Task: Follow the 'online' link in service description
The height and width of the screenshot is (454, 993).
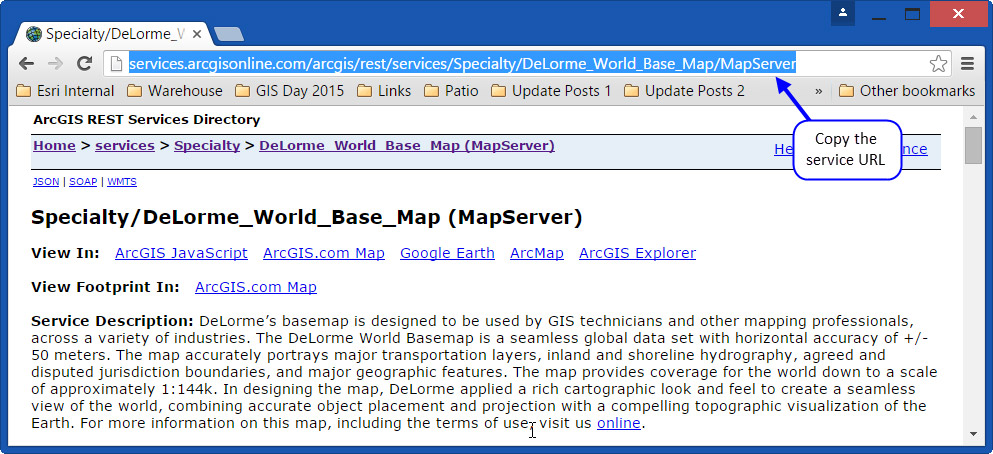Action: click(619, 423)
